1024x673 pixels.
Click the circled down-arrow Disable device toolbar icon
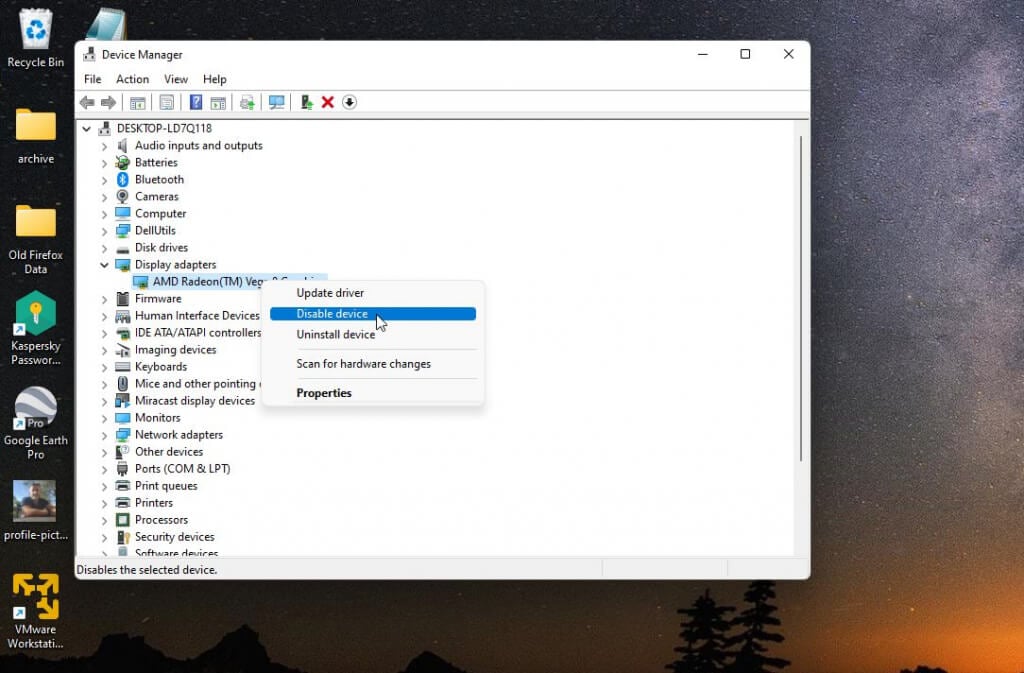pyautogui.click(x=349, y=102)
